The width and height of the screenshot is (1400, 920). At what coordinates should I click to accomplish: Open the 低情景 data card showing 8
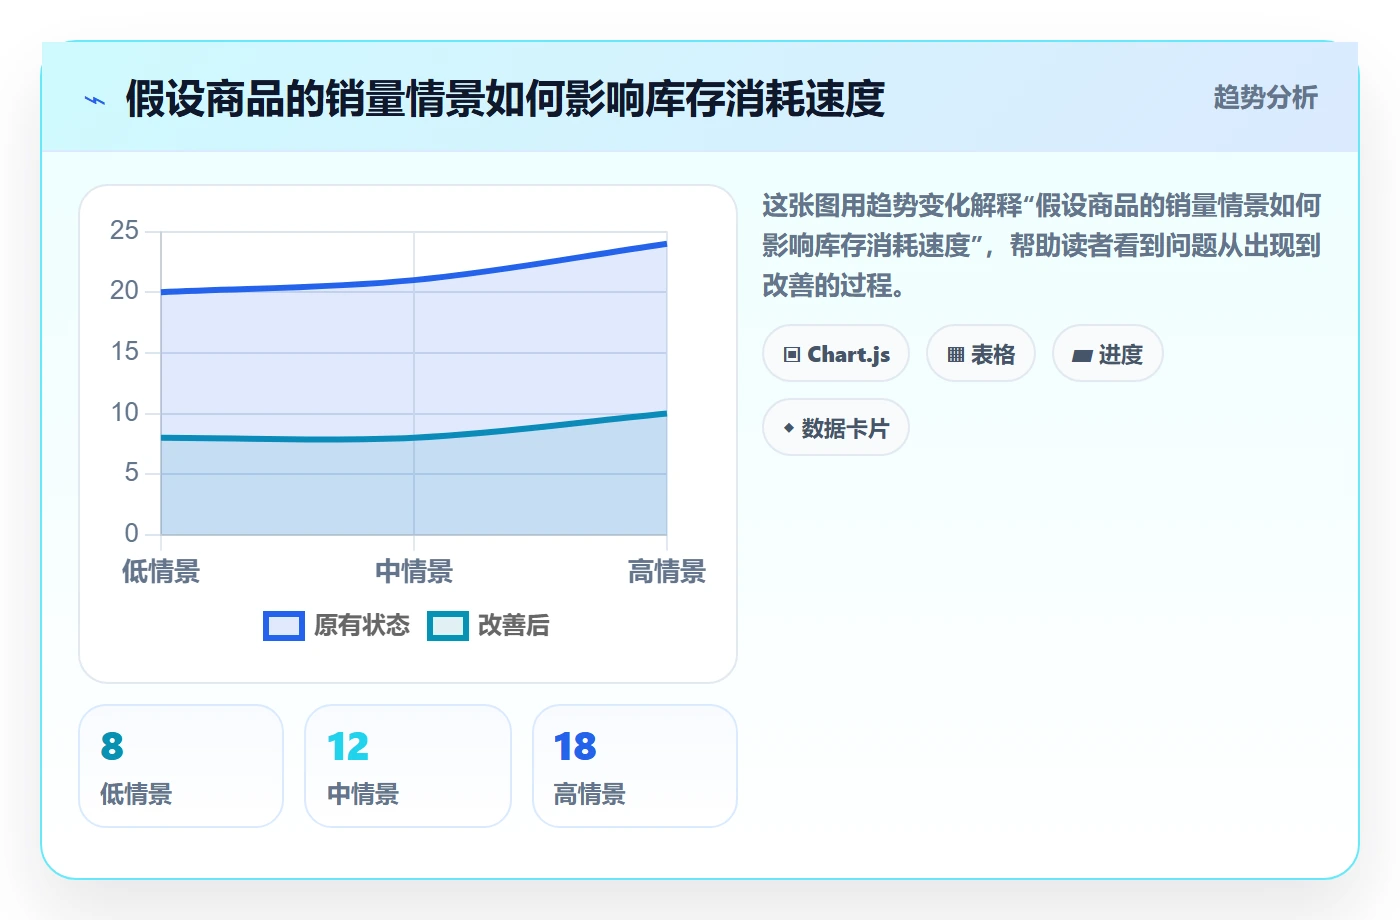(x=181, y=766)
